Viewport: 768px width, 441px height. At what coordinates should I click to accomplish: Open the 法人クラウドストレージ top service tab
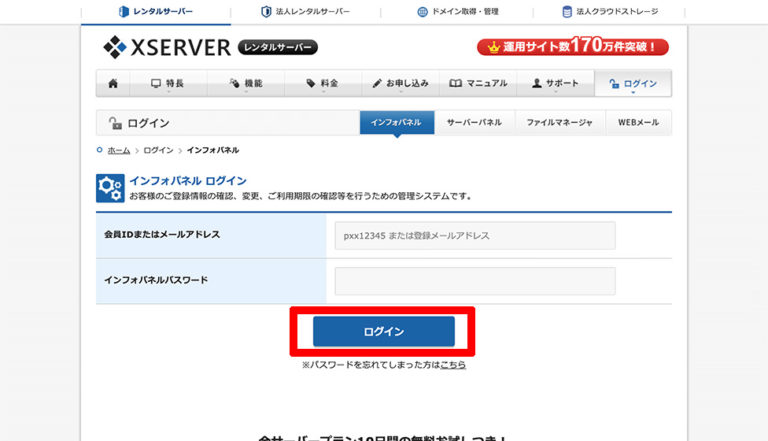click(610, 11)
